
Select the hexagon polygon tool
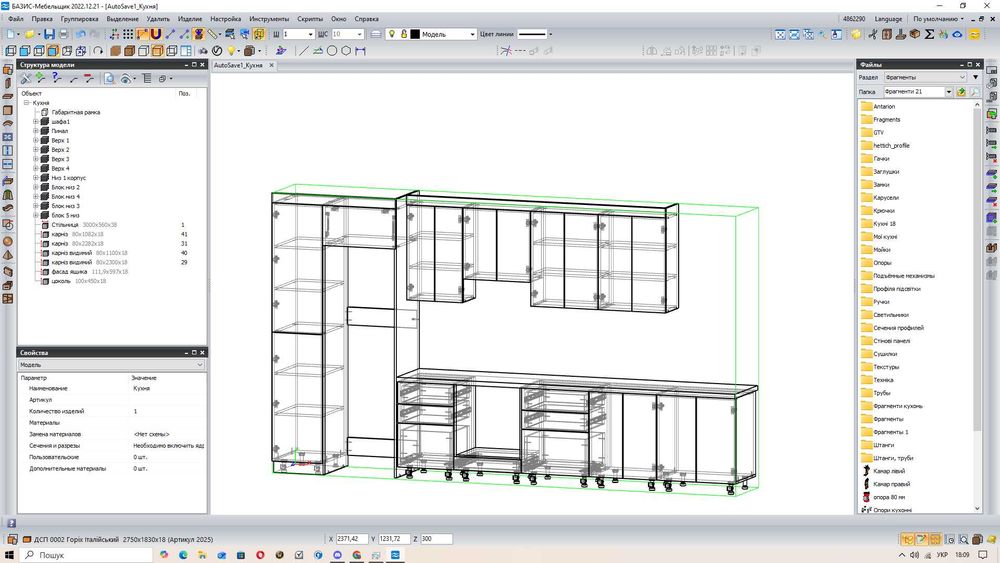tap(346, 50)
